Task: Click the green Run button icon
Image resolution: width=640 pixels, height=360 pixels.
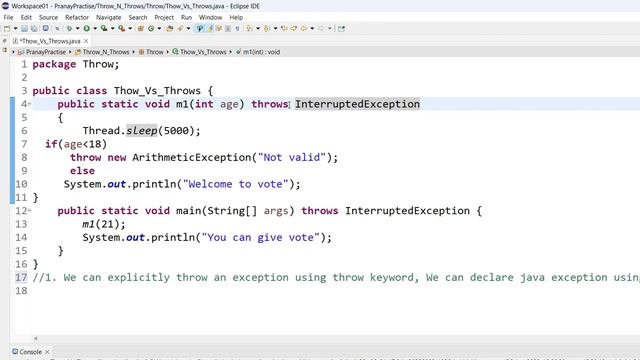Action: (86, 29)
